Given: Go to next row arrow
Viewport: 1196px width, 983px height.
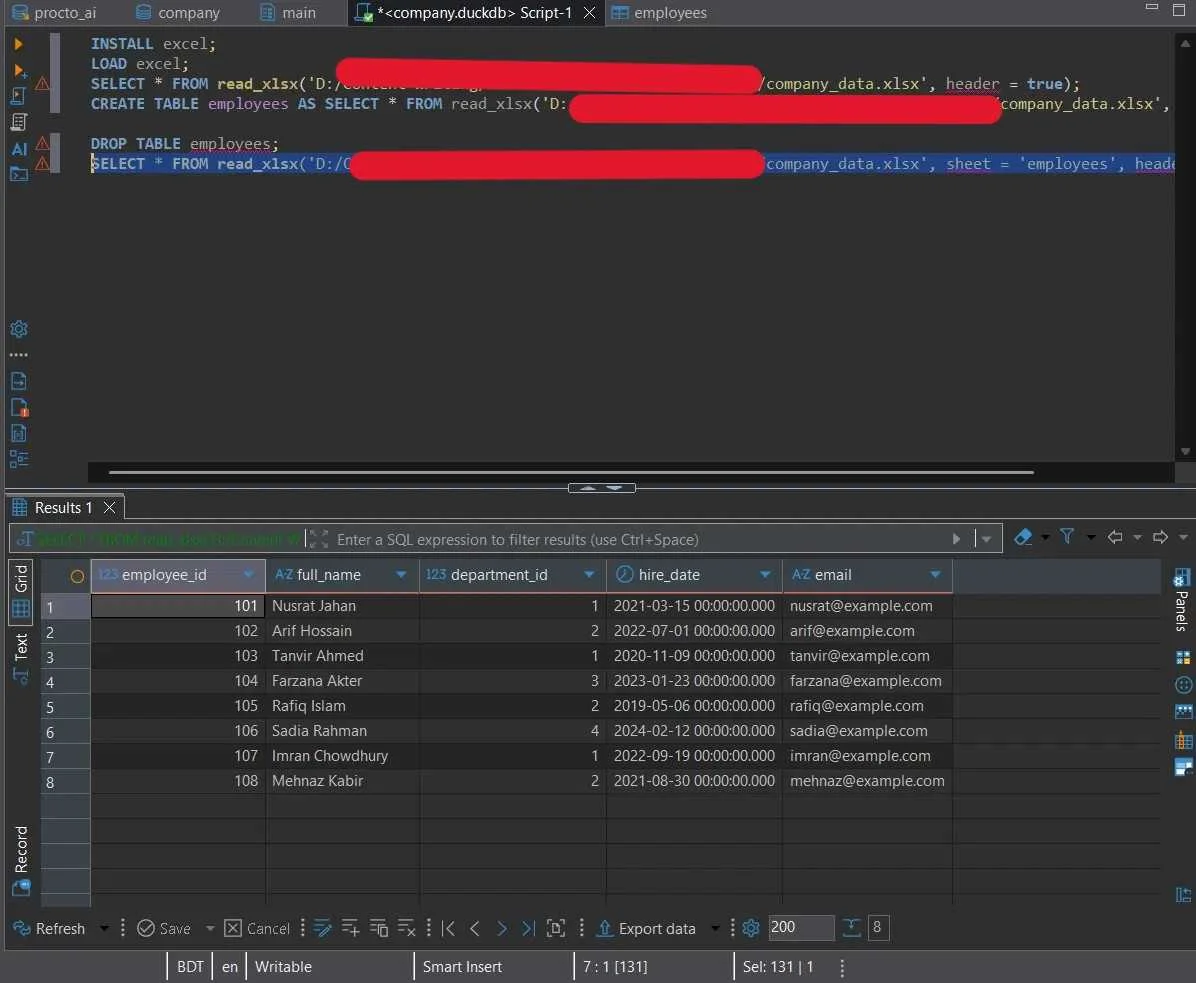Looking at the screenshot, I should click(x=501, y=928).
